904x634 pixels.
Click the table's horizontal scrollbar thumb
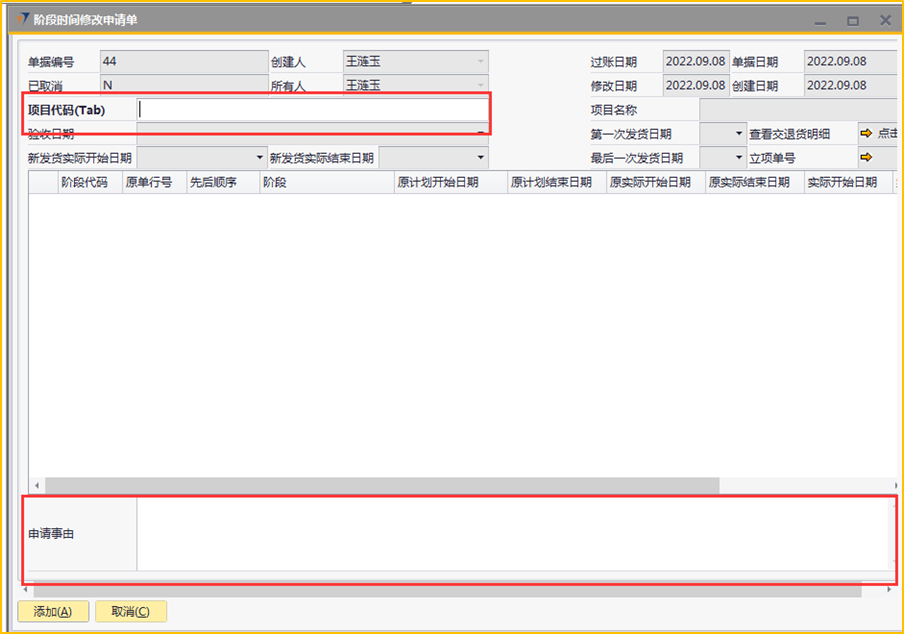tap(380, 485)
